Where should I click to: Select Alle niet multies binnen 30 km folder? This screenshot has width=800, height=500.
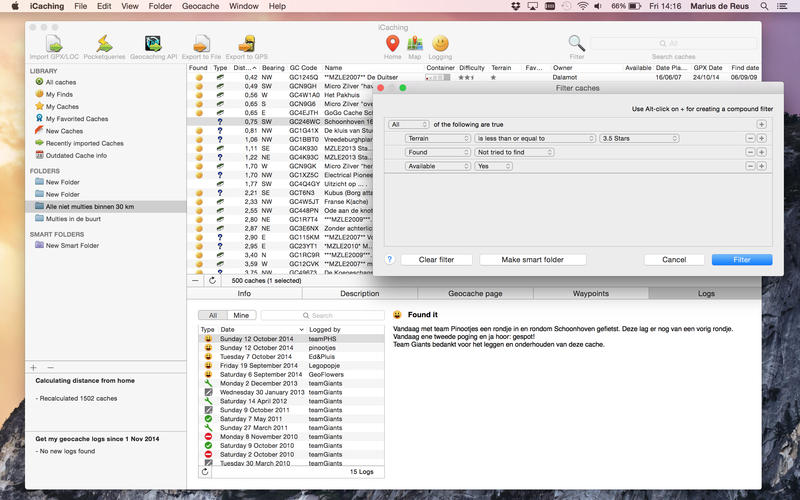(x=105, y=207)
